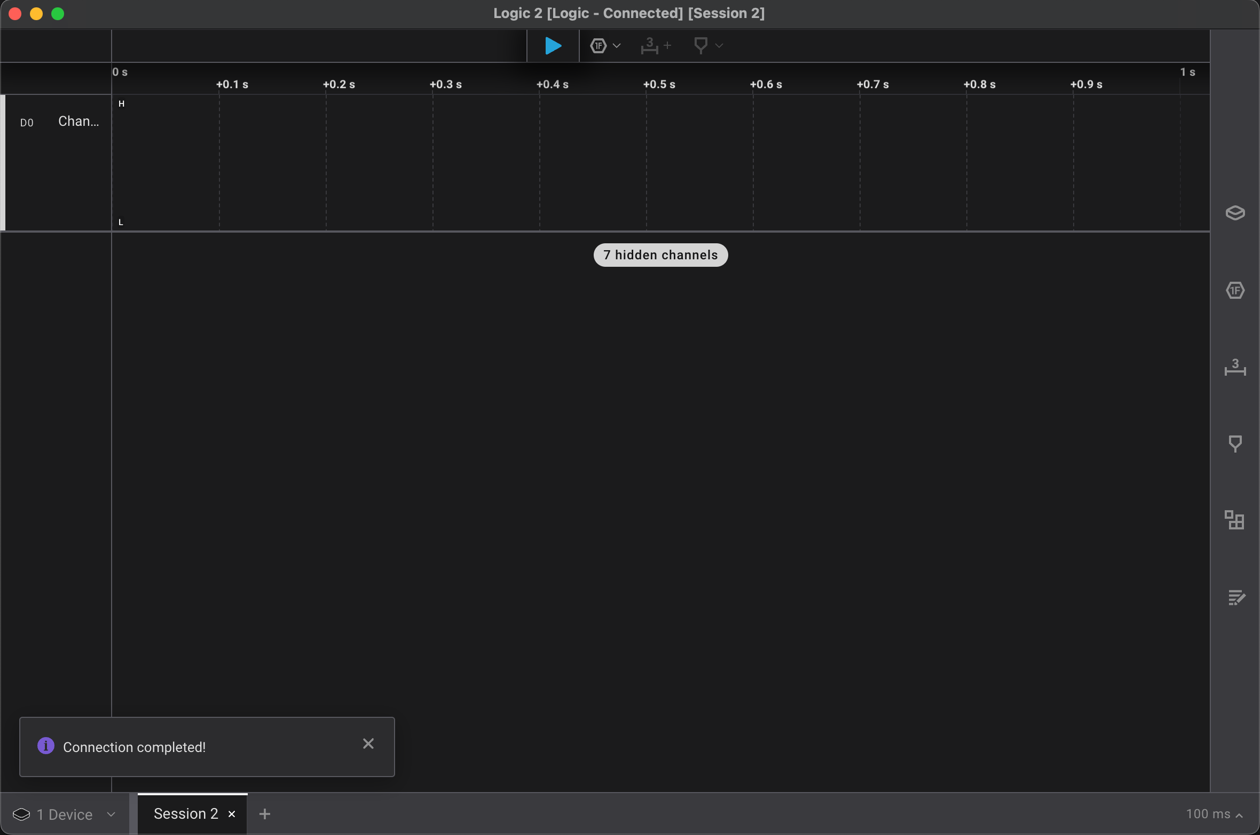
Task: Open the Device Settings panel in right sidebar
Action: [x=1235, y=213]
